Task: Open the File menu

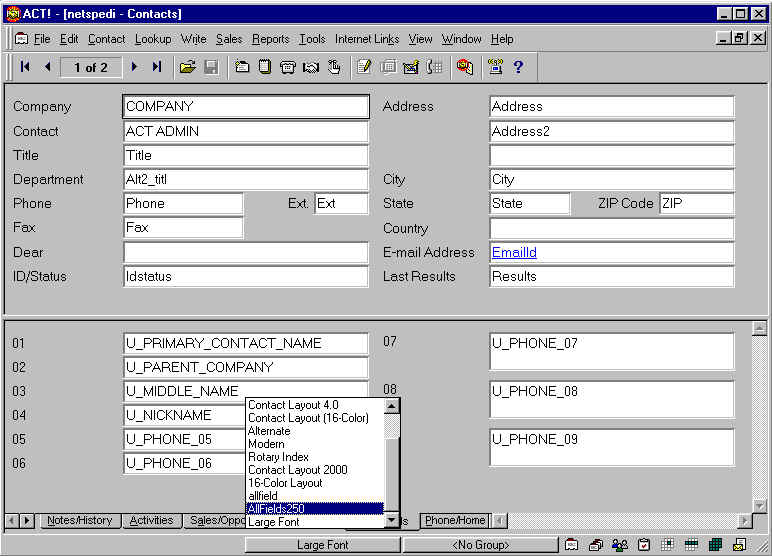Action: click(42, 39)
